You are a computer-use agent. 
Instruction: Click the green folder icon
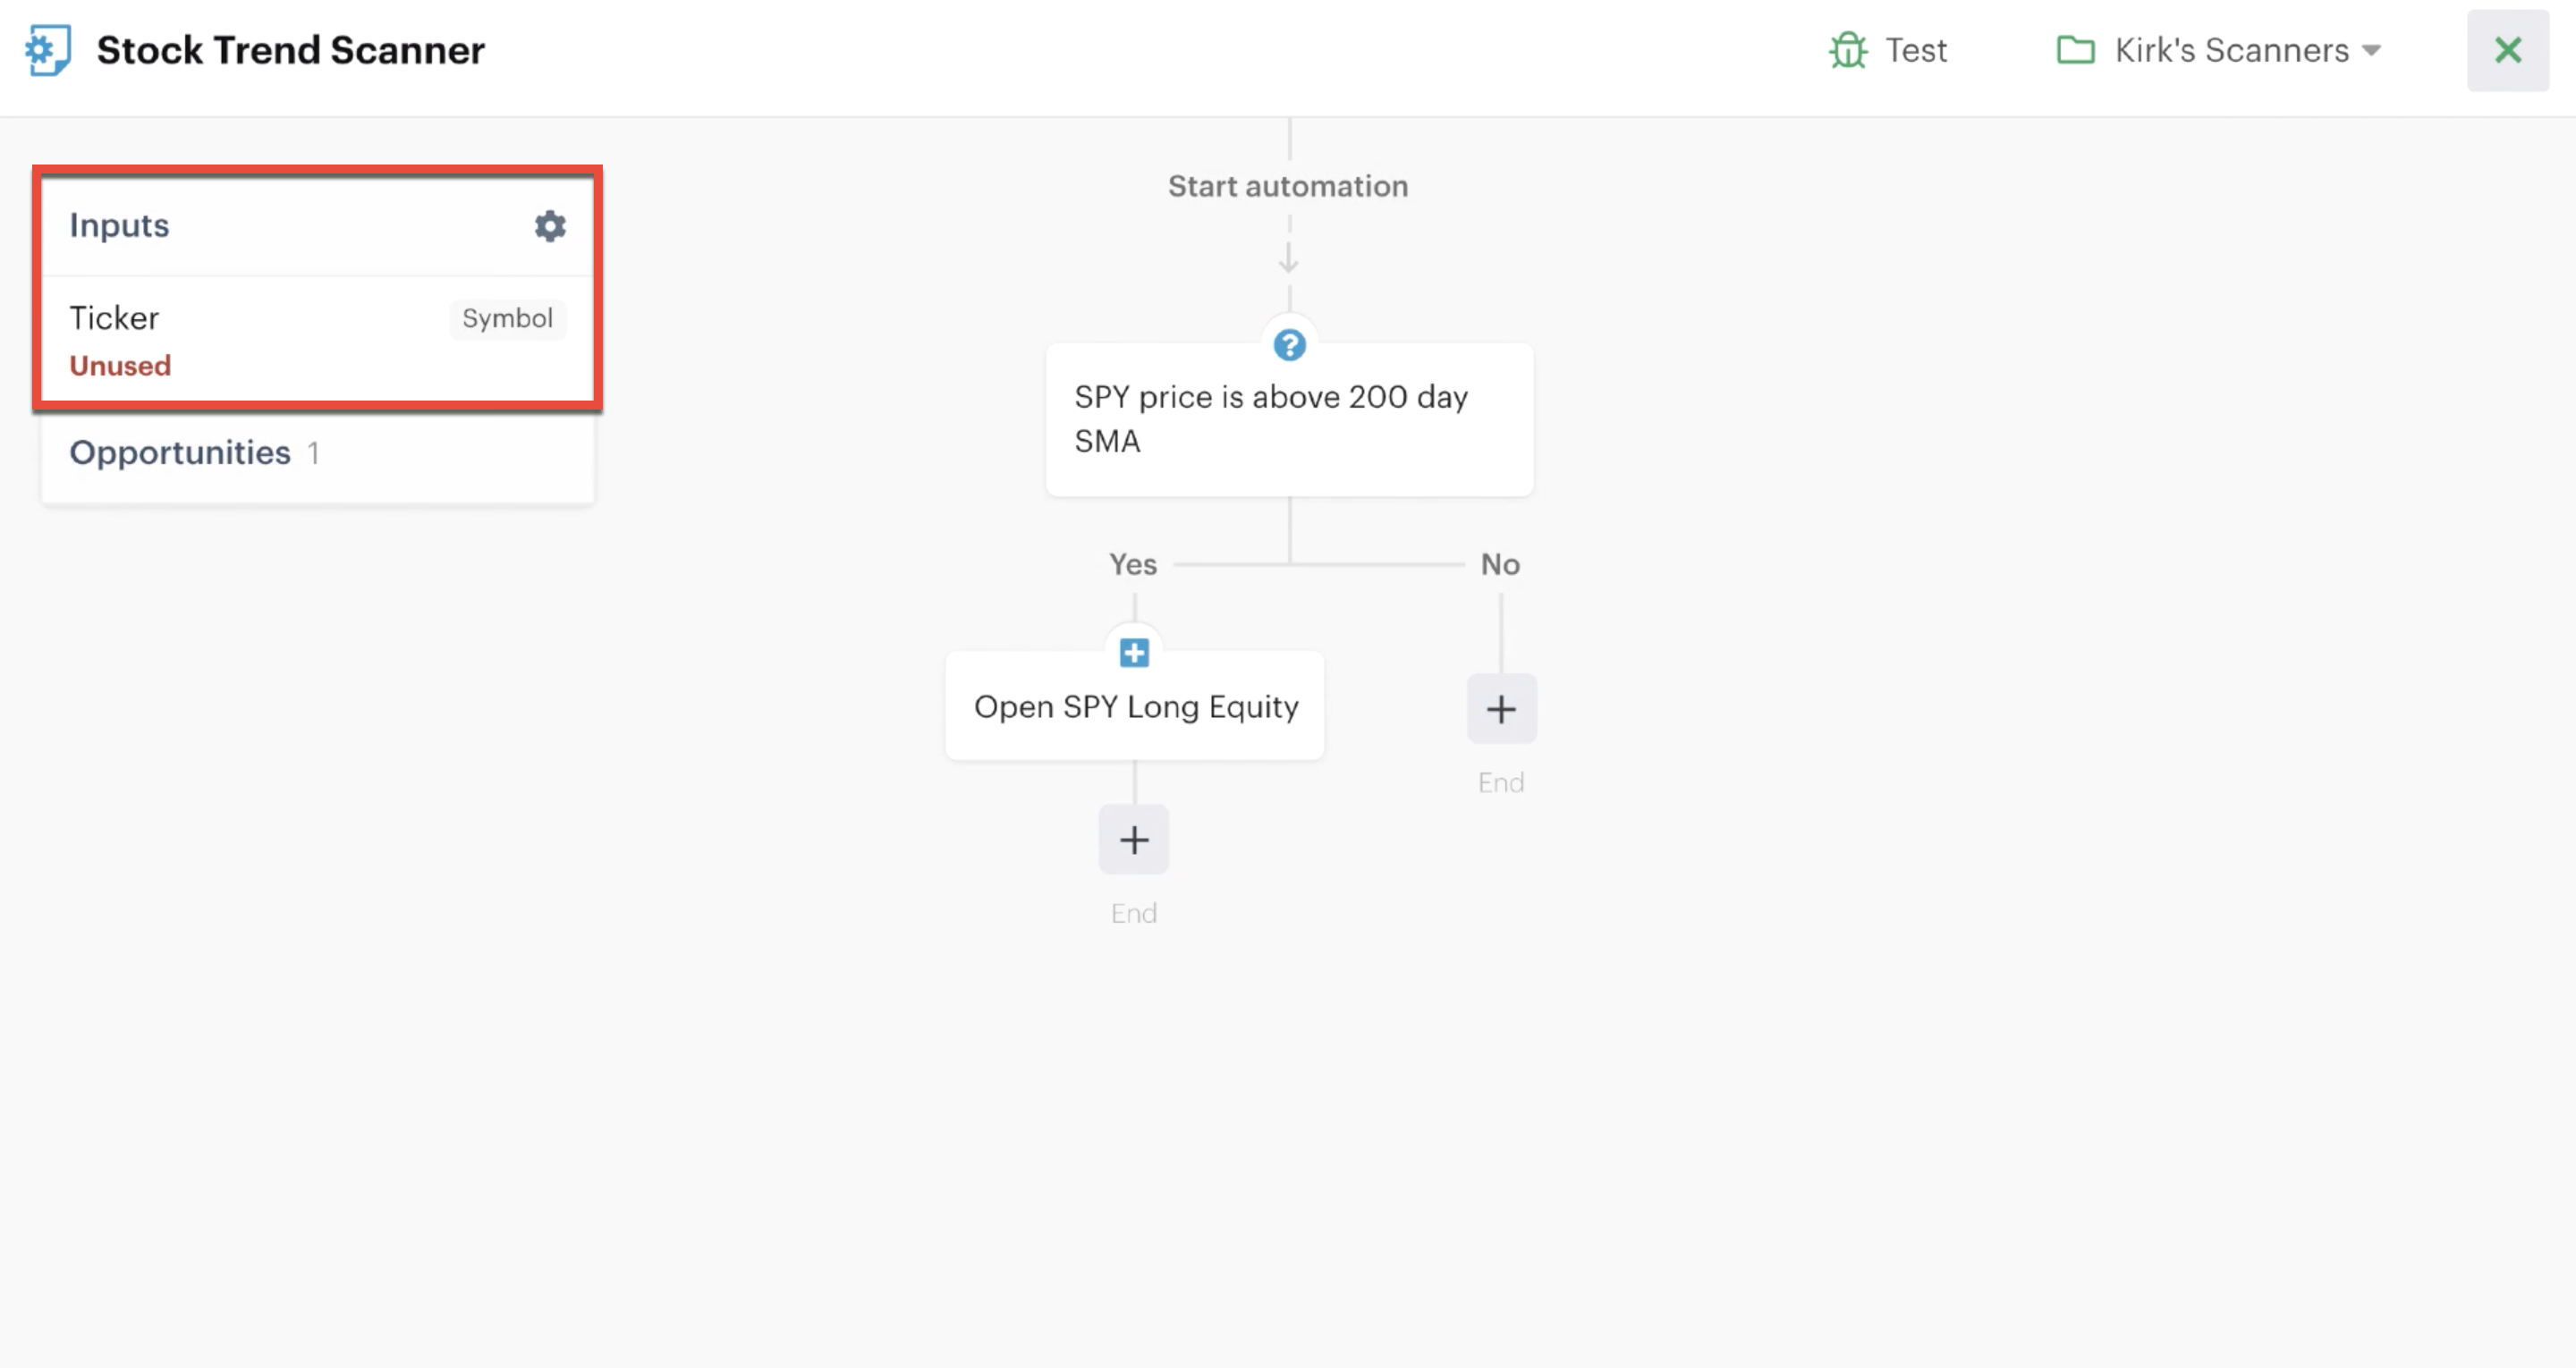point(2076,50)
